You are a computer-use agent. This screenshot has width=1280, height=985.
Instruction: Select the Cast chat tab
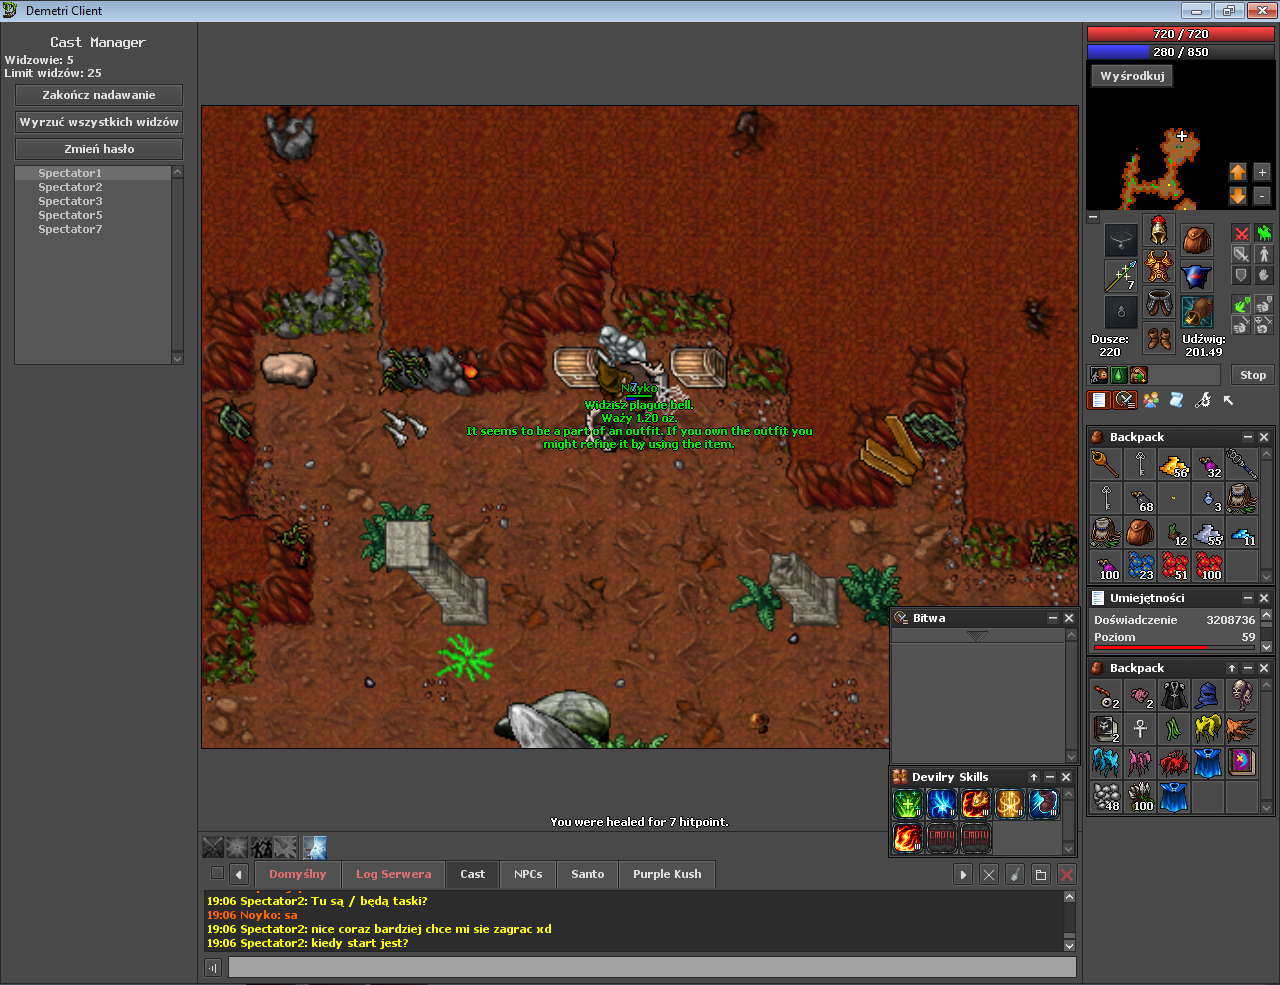coord(472,874)
